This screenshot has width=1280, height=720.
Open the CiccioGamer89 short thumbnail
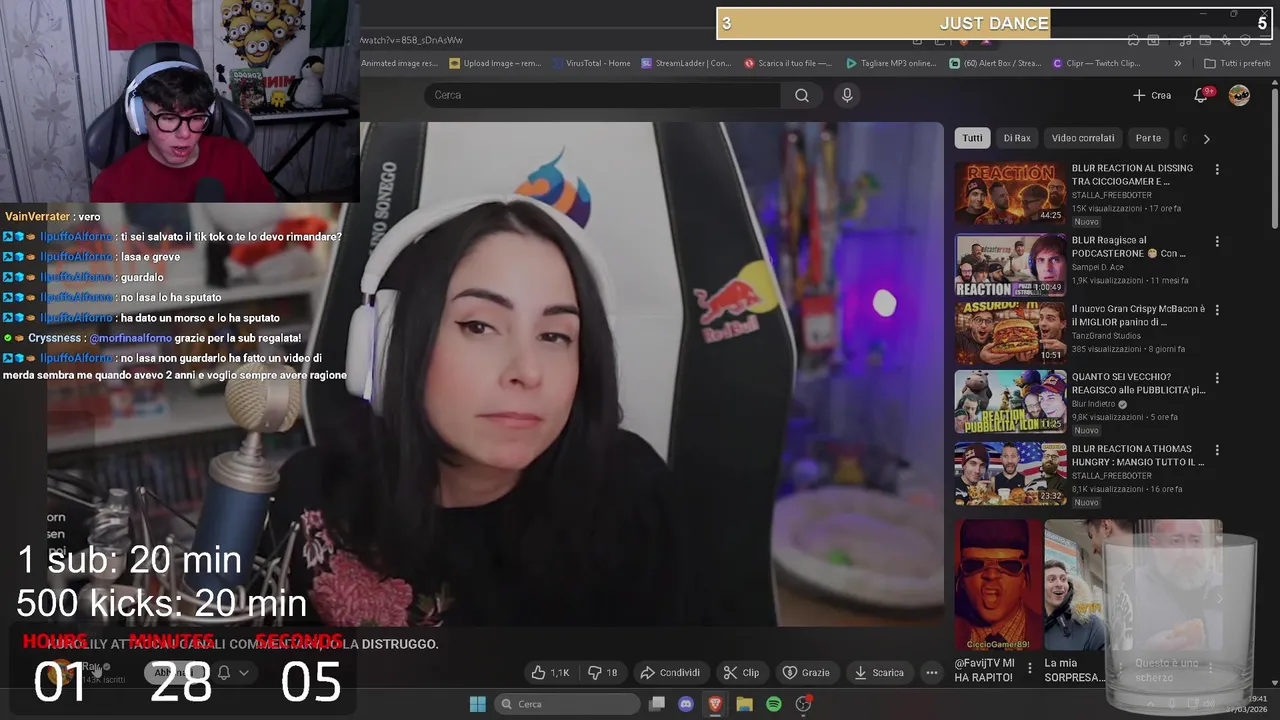(x=997, y=585)
